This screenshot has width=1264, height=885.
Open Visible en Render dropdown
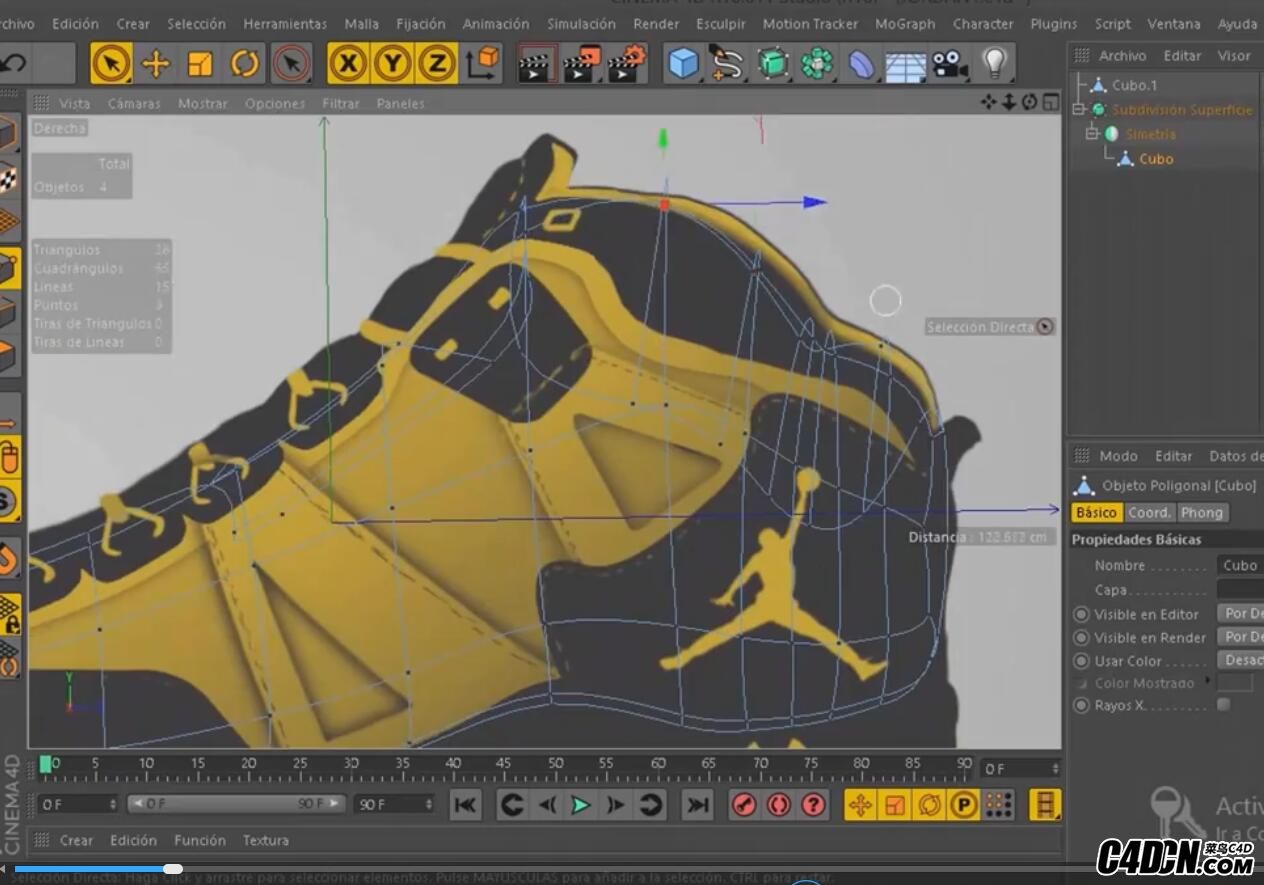[1240, 636]
